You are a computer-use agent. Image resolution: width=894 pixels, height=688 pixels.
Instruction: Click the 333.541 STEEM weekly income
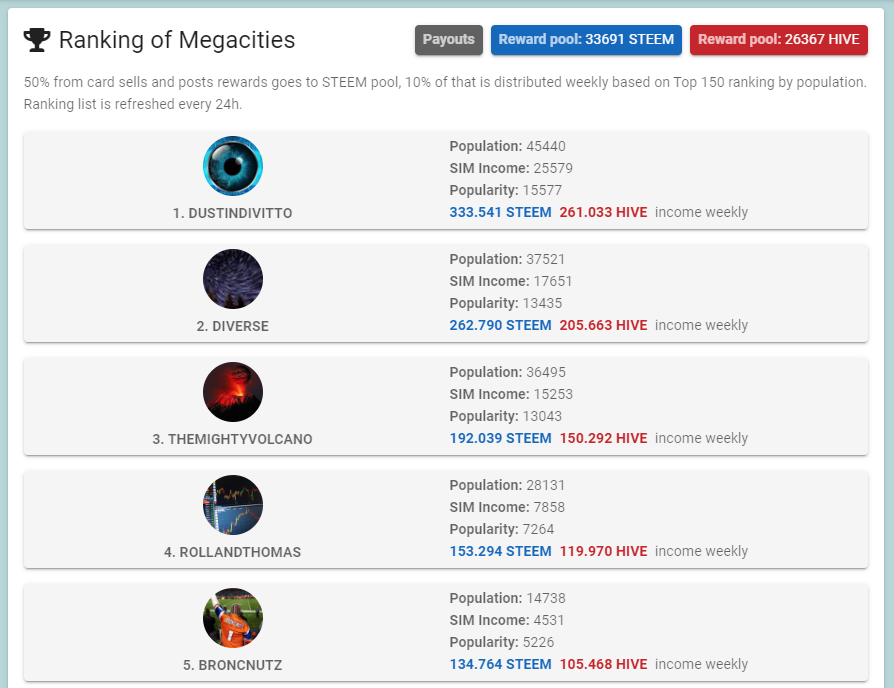[500, 212]
